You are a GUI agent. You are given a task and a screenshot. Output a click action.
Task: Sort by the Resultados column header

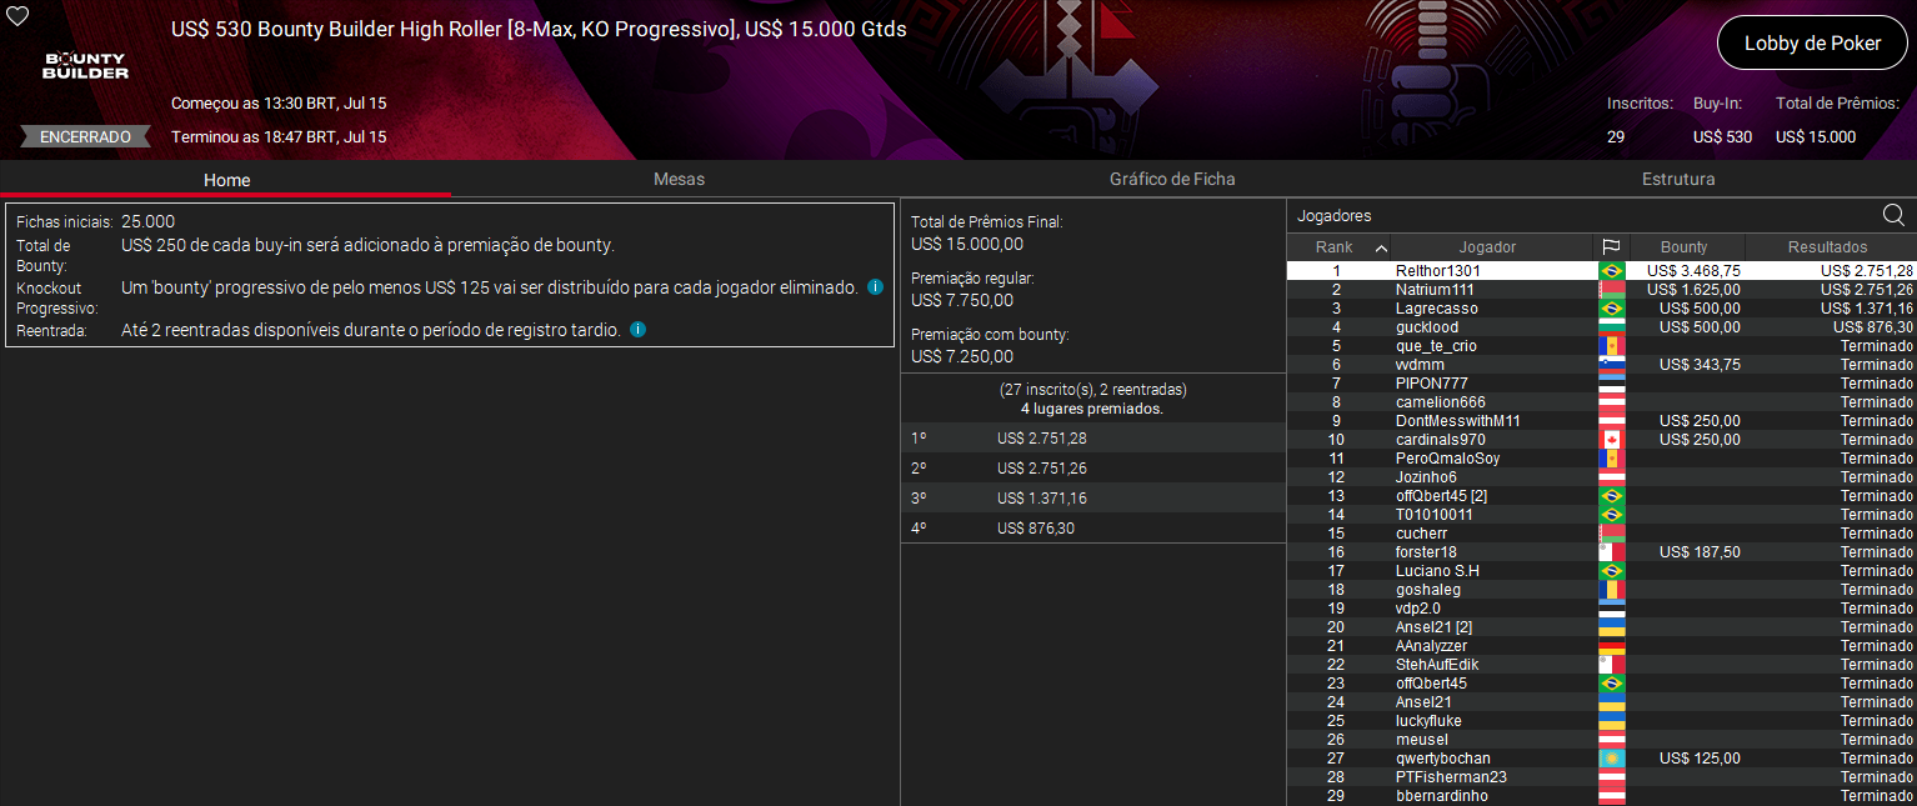[1827, 247]
